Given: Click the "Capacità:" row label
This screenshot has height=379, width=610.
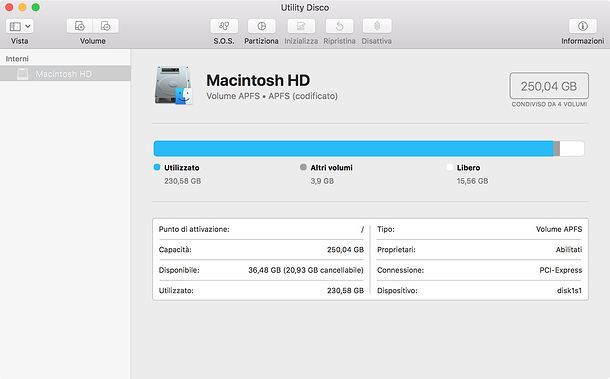Looking at the screenshot, I should [x=175, y=250].
